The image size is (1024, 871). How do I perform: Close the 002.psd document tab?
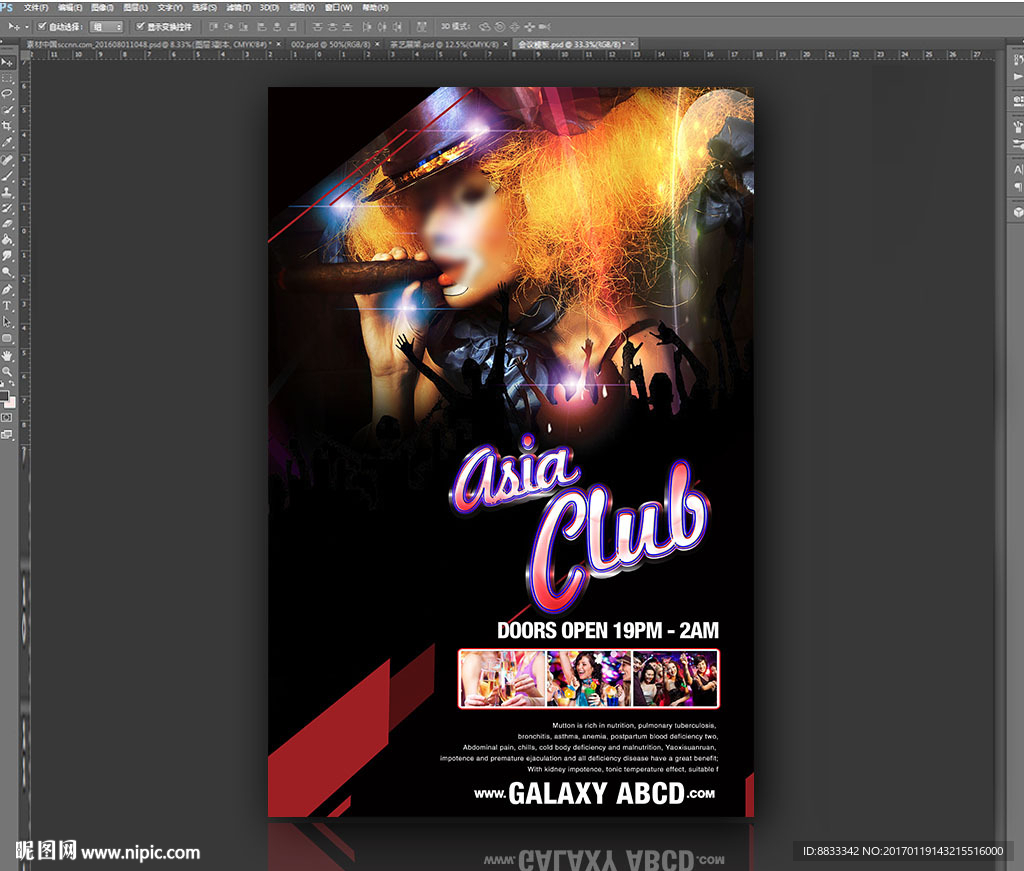pyautogui.click(x=377, y=44)
